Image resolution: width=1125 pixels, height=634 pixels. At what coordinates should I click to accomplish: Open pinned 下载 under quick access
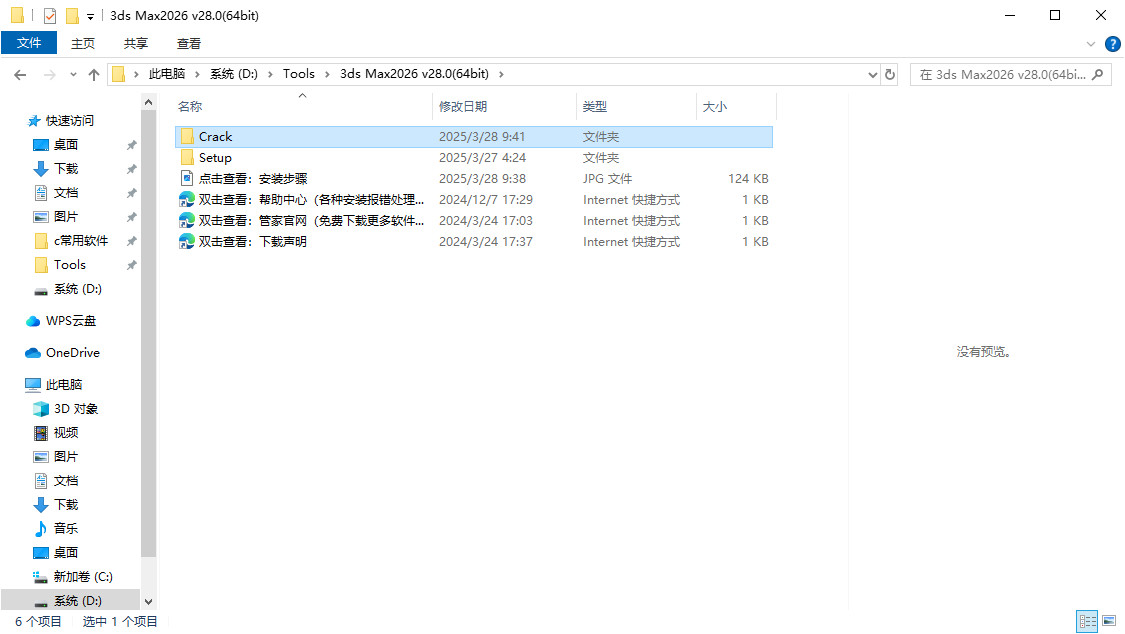[65, 169]
